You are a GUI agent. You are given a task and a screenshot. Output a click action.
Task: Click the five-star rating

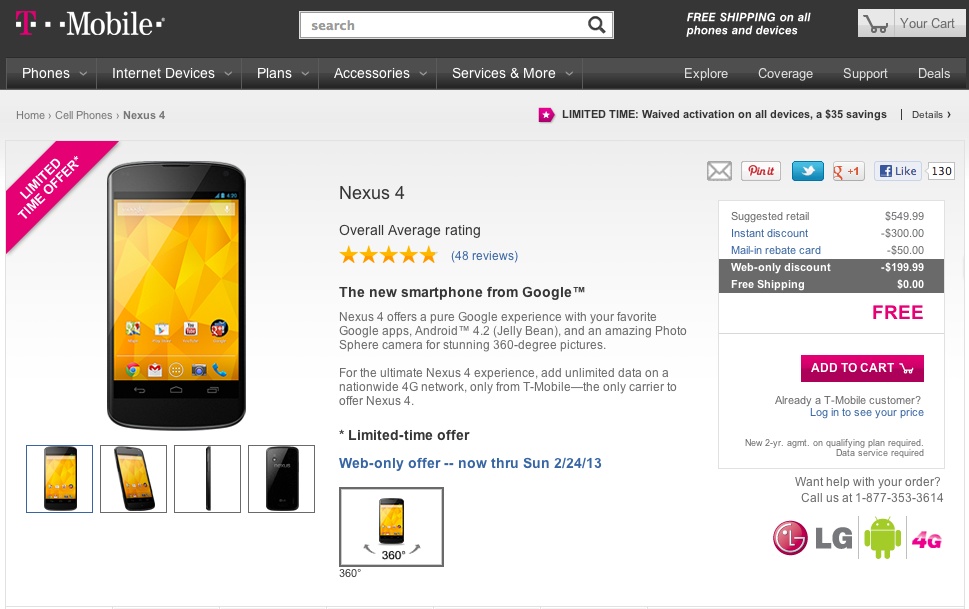tap(388, 255)
